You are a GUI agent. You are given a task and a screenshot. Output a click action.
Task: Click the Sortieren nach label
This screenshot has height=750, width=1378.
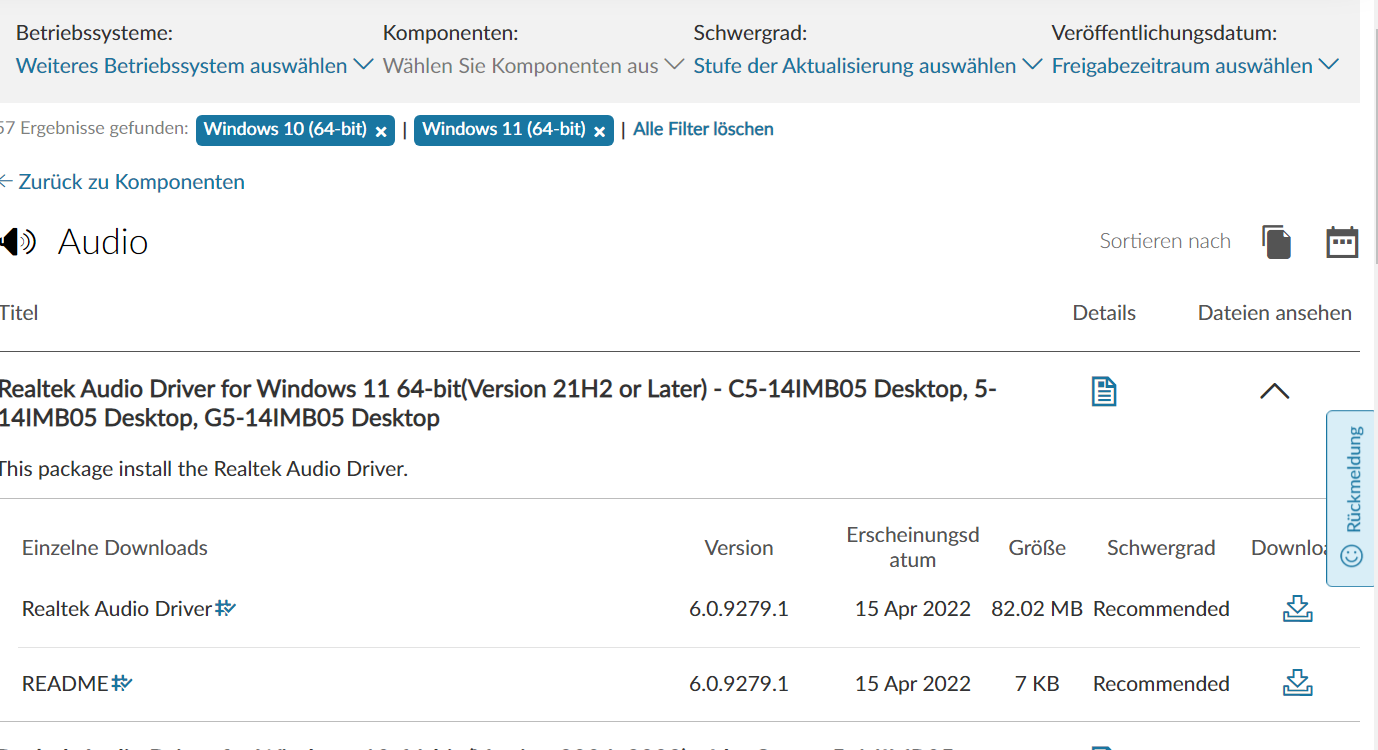(1165, 241)
